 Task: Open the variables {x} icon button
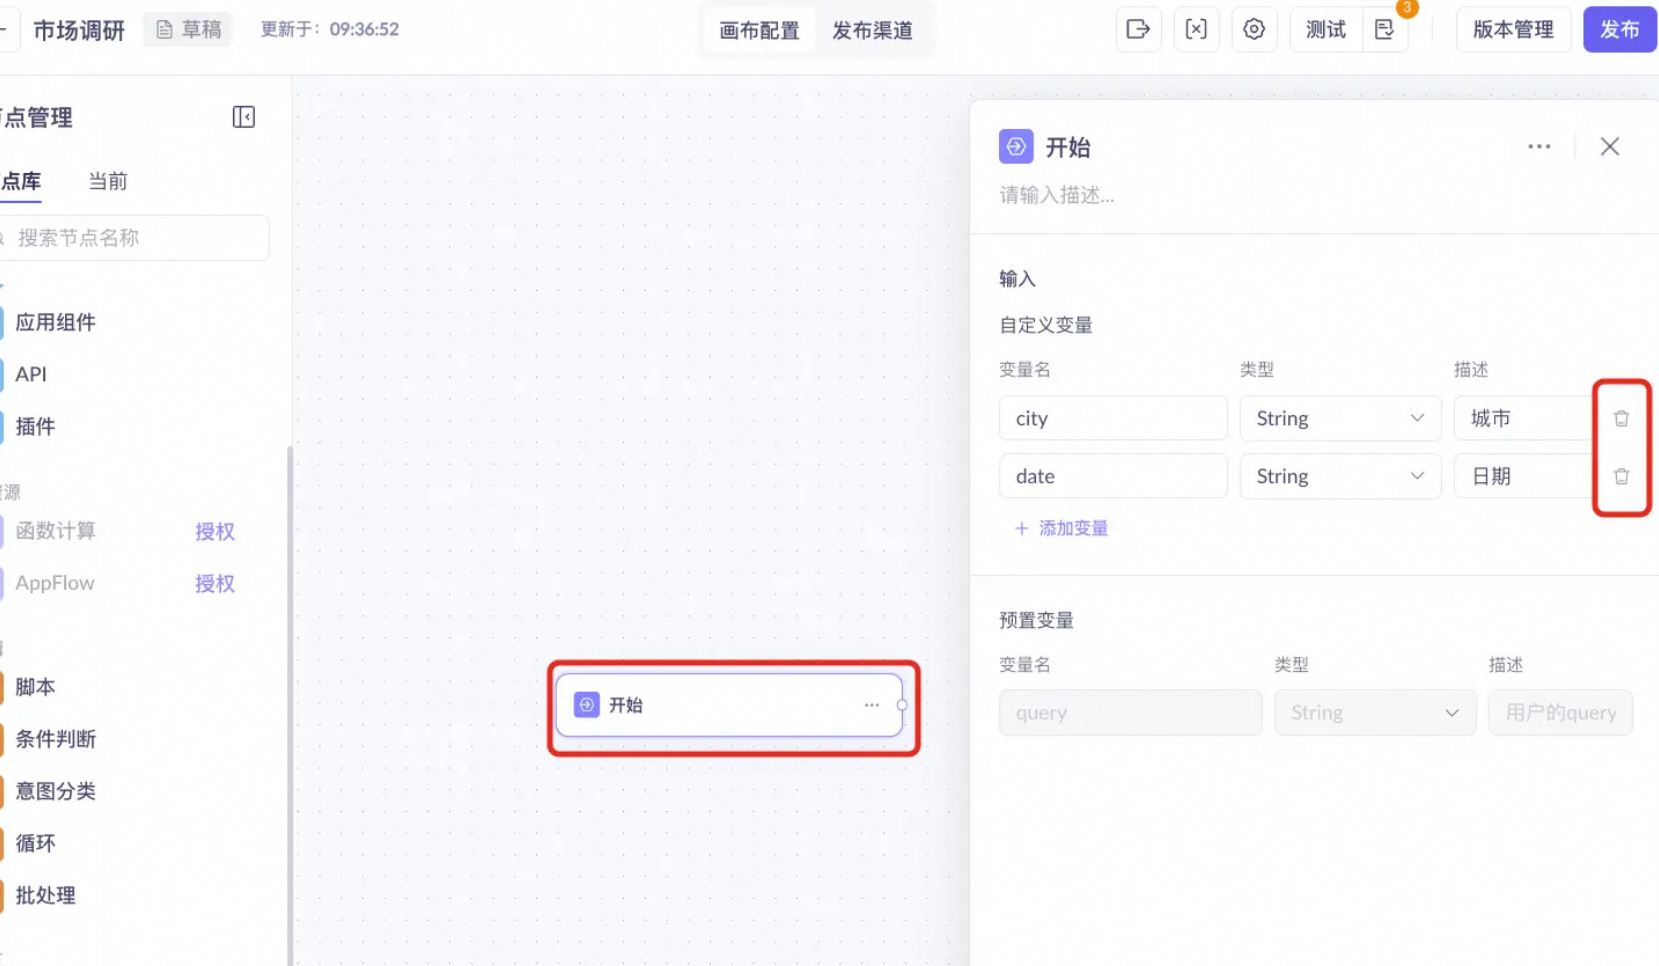click(x=1196, y=29)
